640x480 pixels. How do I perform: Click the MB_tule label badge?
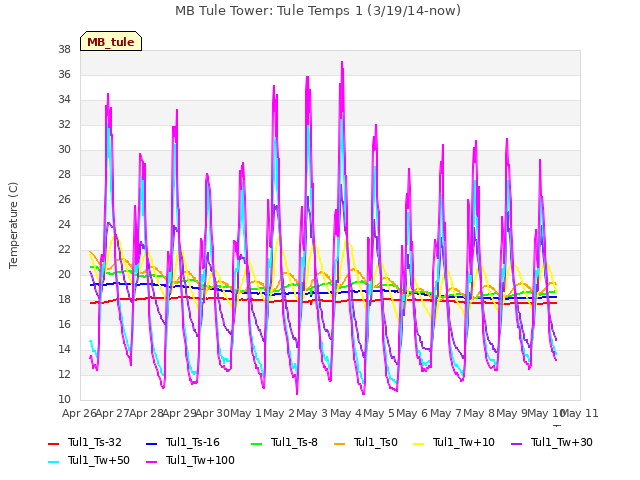(x=111, y=42)
